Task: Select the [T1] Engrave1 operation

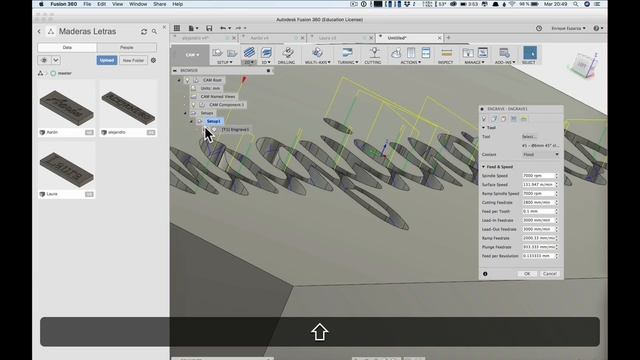Action: click(x=235, y=129)
